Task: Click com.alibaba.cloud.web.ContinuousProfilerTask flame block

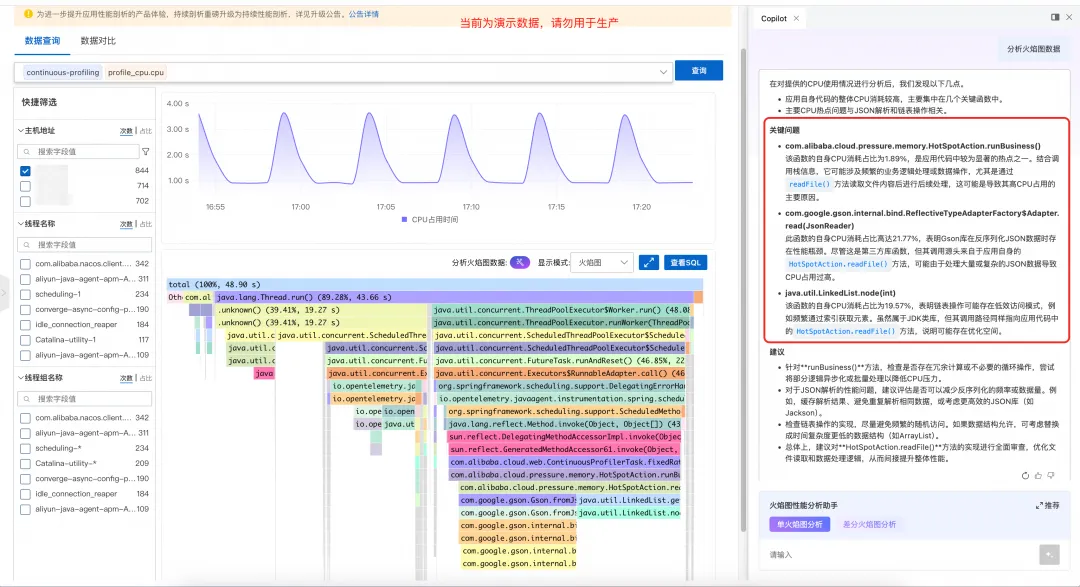Action: point(565,462)
